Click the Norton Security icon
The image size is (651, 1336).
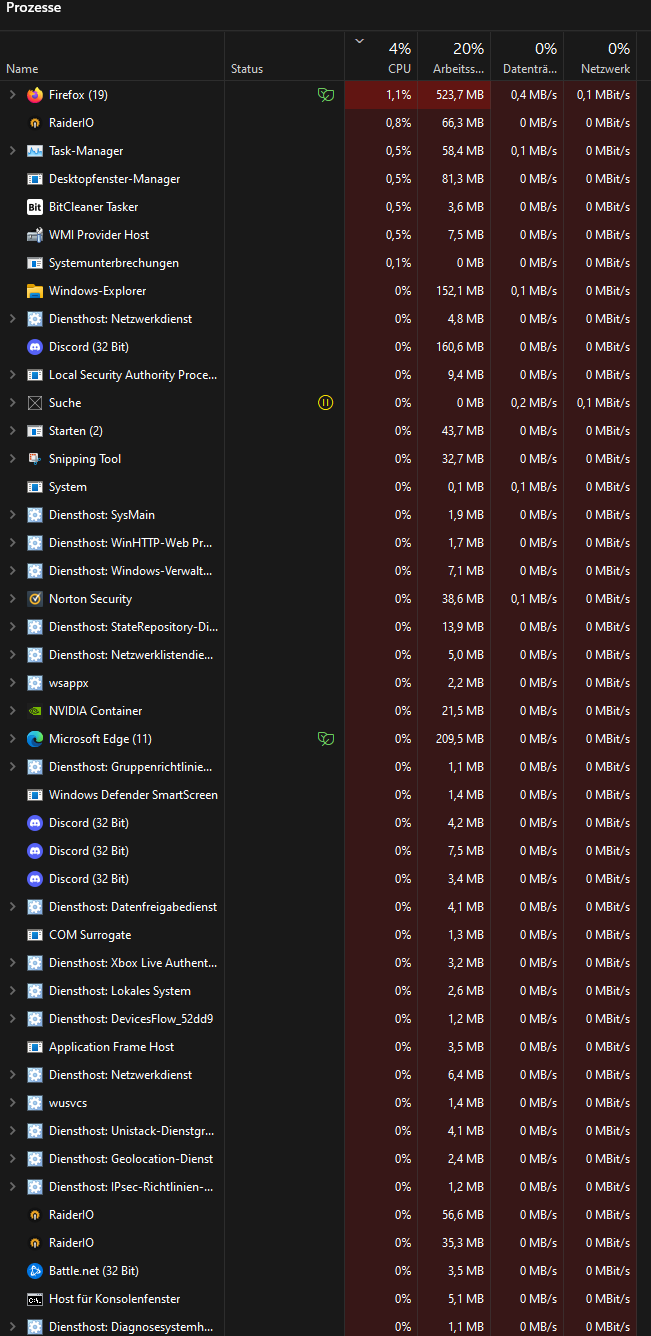[x=35, y=599]
